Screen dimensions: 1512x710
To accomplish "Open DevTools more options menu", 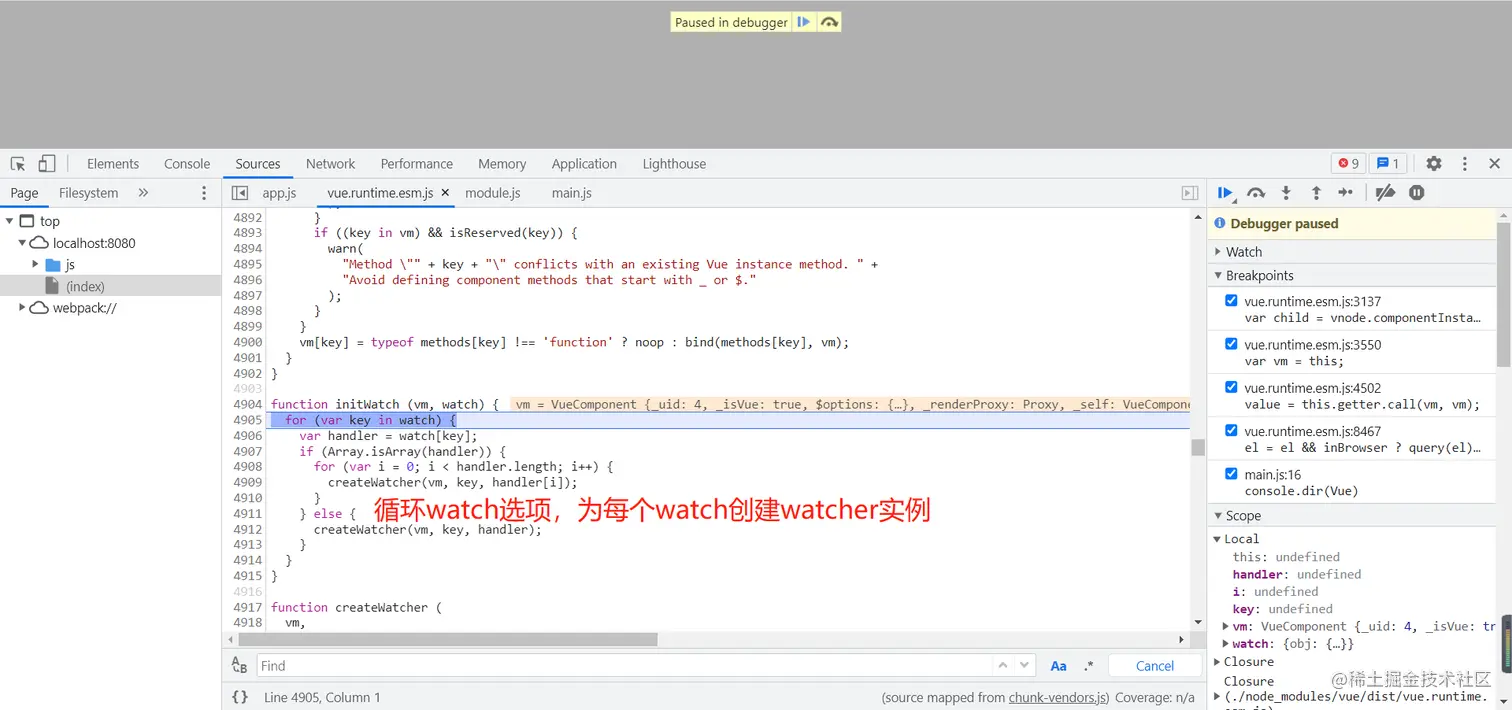I will (1465, 164).
